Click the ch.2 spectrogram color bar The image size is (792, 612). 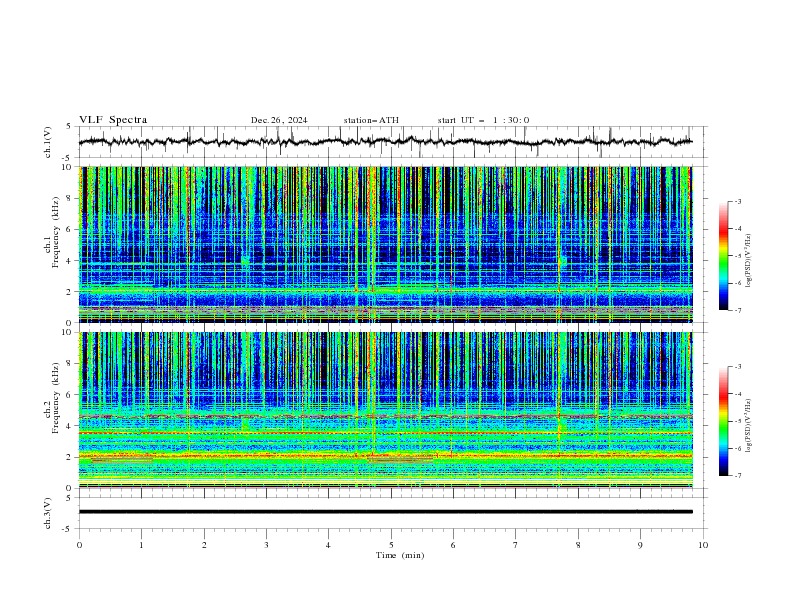click(x=723, y=421)
